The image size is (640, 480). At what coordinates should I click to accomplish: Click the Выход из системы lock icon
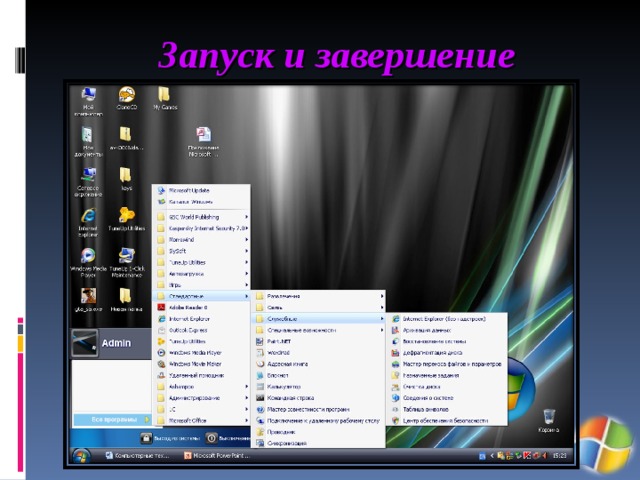pos(147,438)
